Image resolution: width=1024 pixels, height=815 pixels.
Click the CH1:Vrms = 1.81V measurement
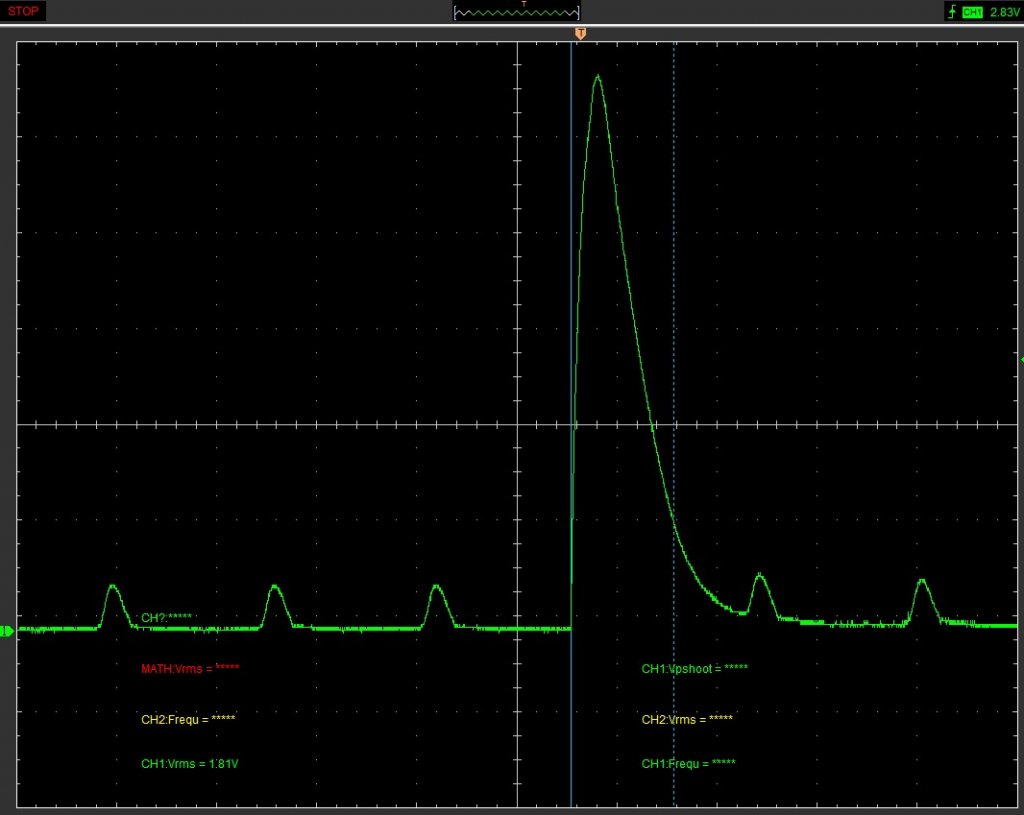[189, 763]
